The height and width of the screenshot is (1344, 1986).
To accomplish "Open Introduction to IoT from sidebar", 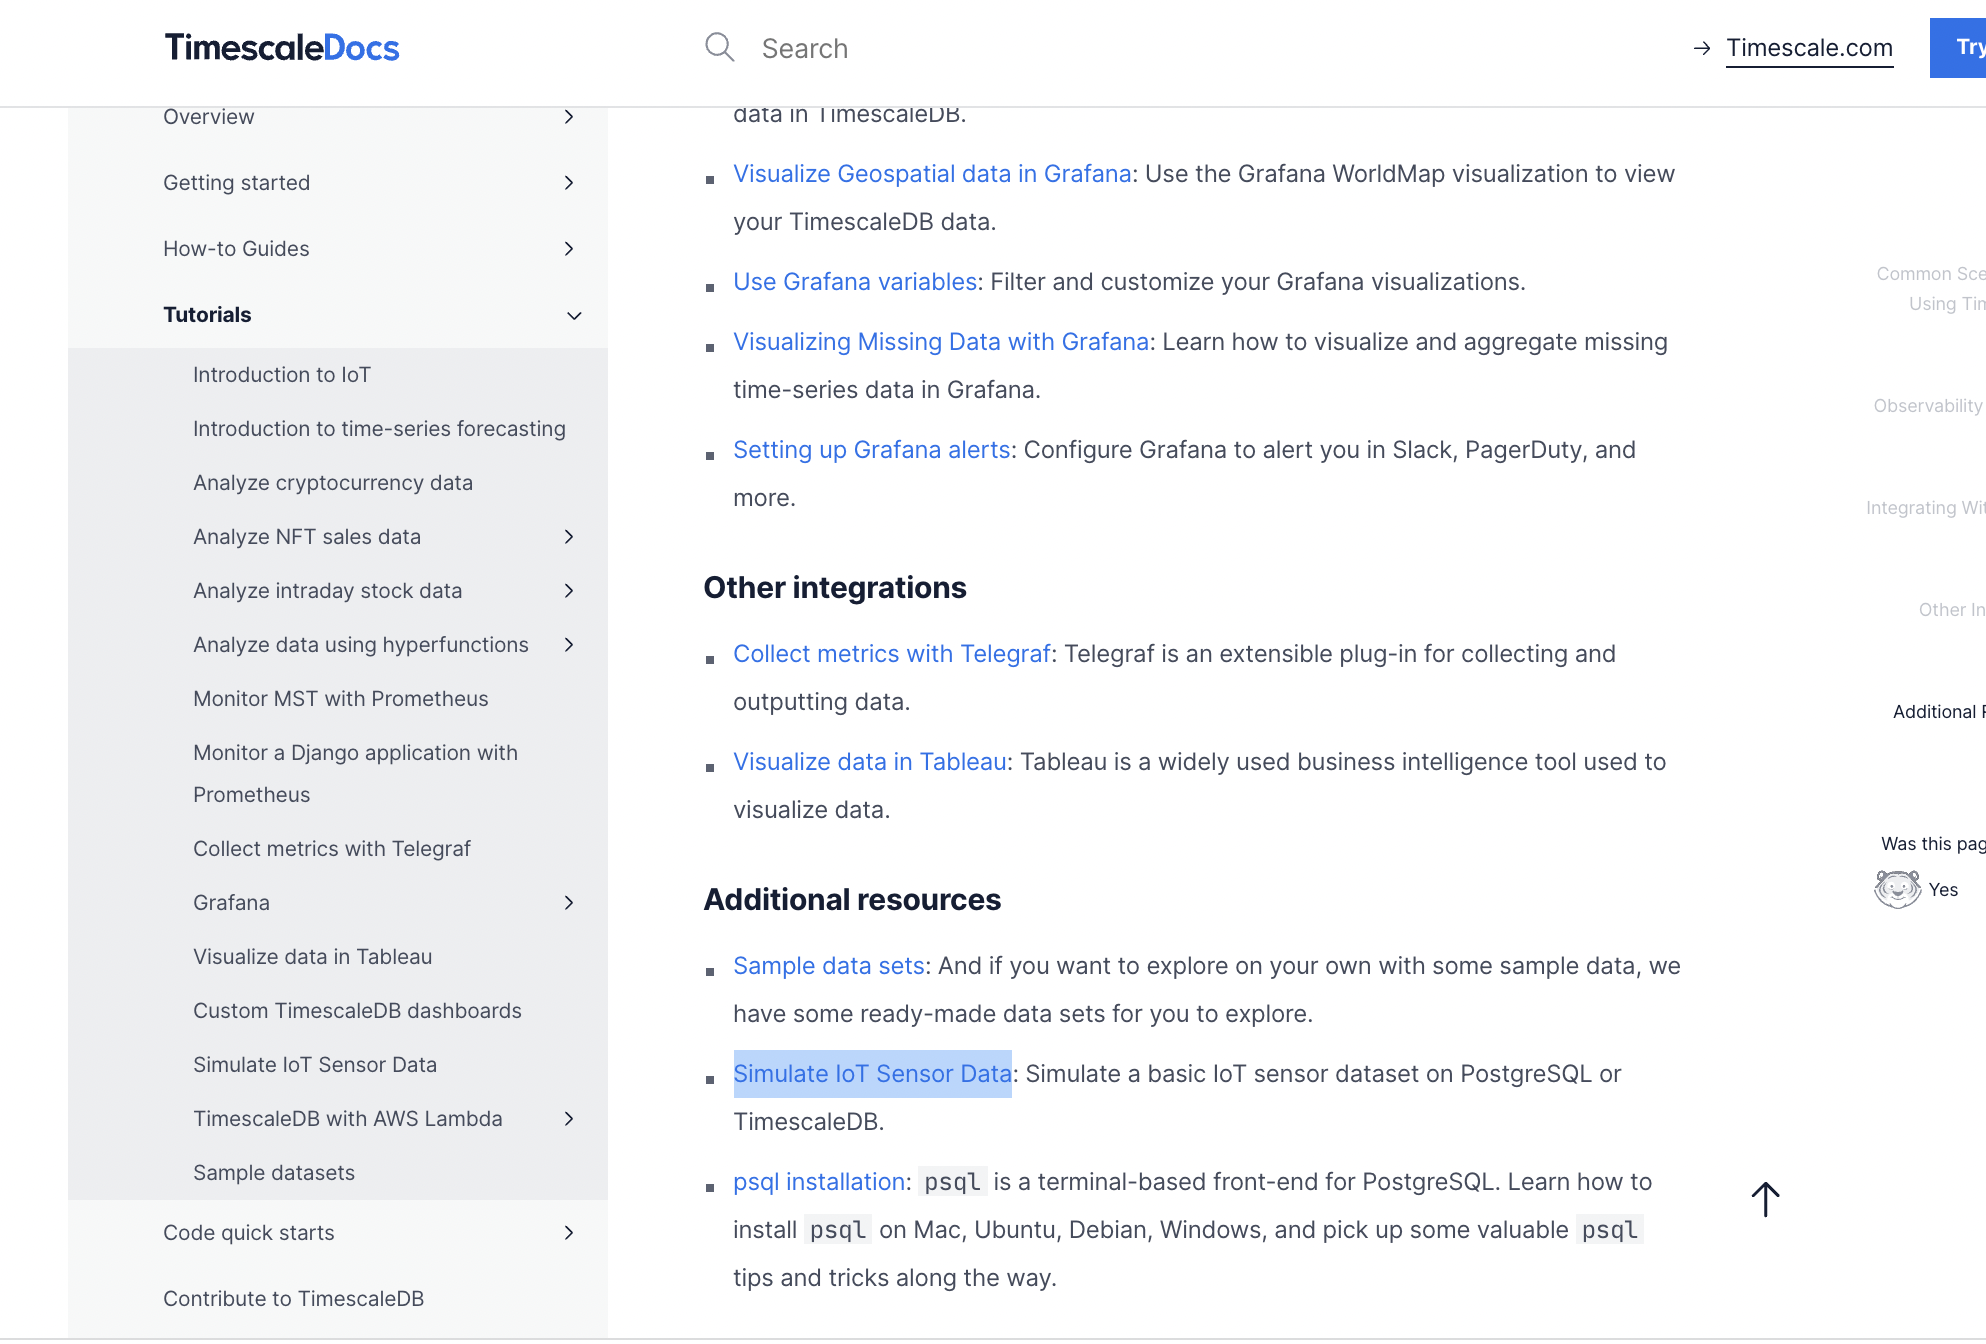I will click(281, 374).
